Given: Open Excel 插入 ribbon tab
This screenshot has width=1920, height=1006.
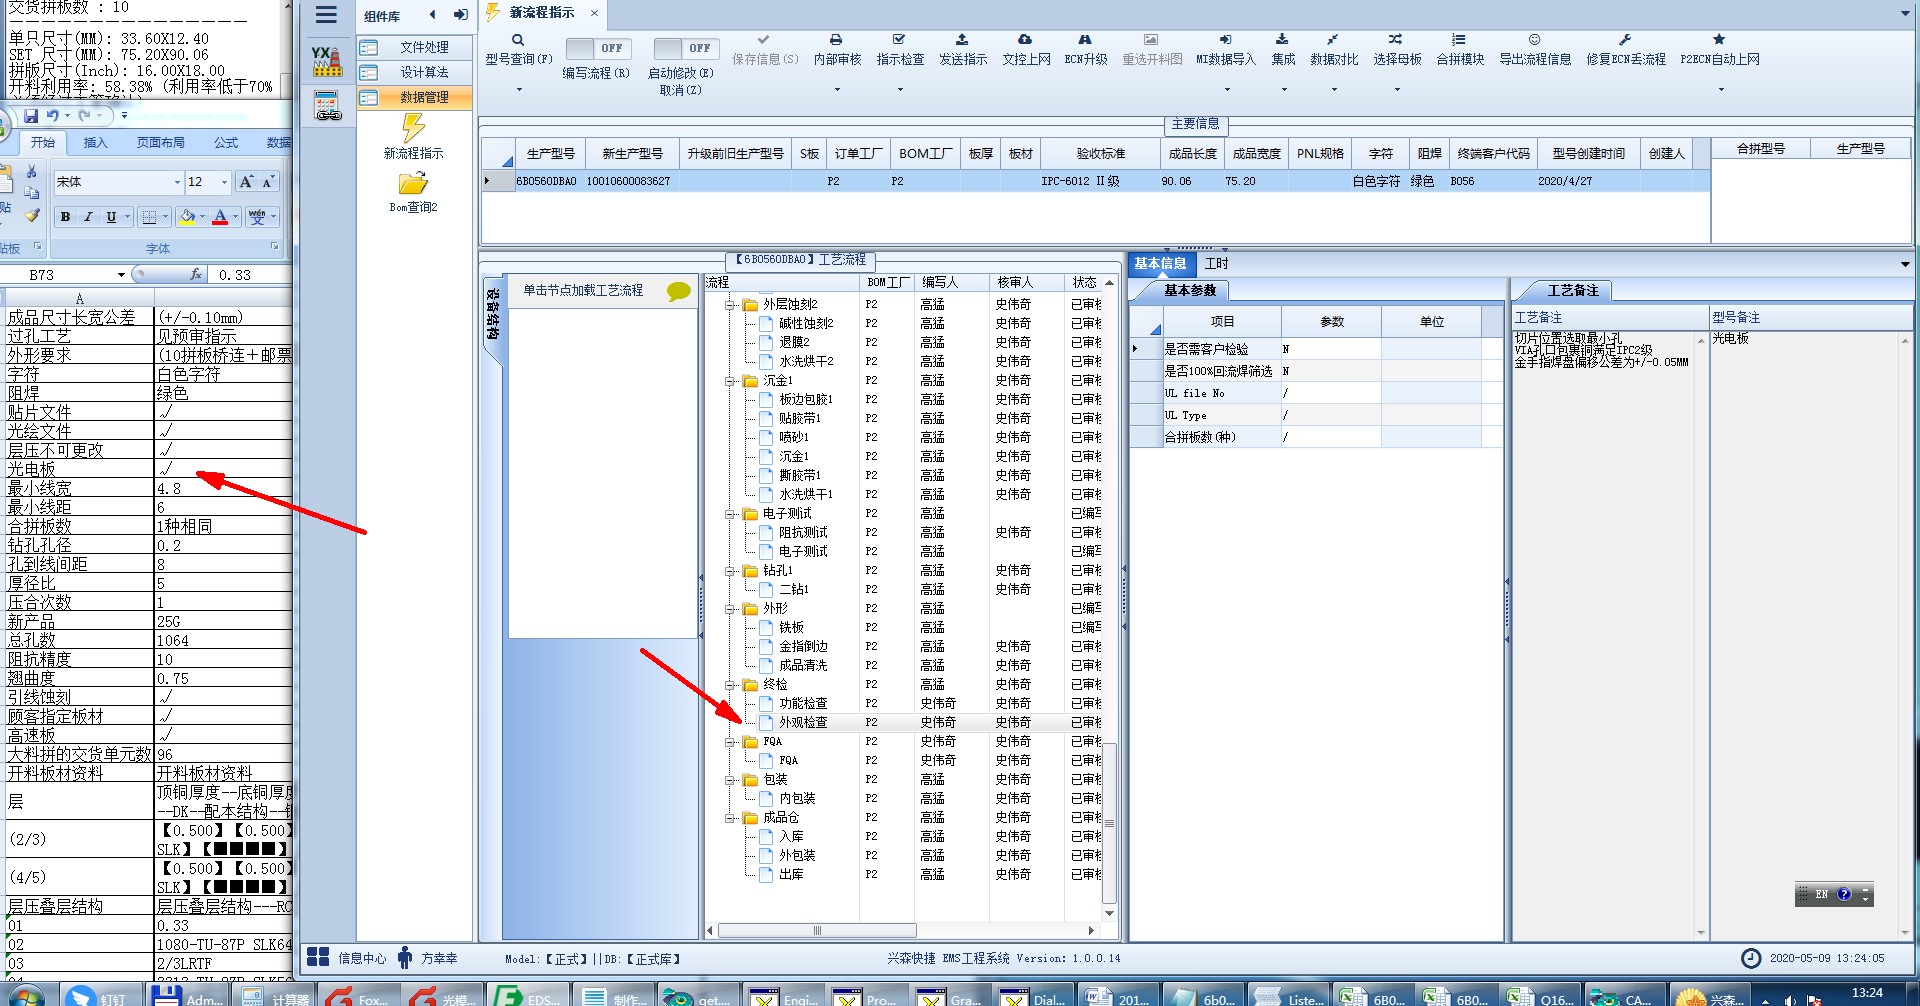Looking at the screenshot, I should coord(95,143).
